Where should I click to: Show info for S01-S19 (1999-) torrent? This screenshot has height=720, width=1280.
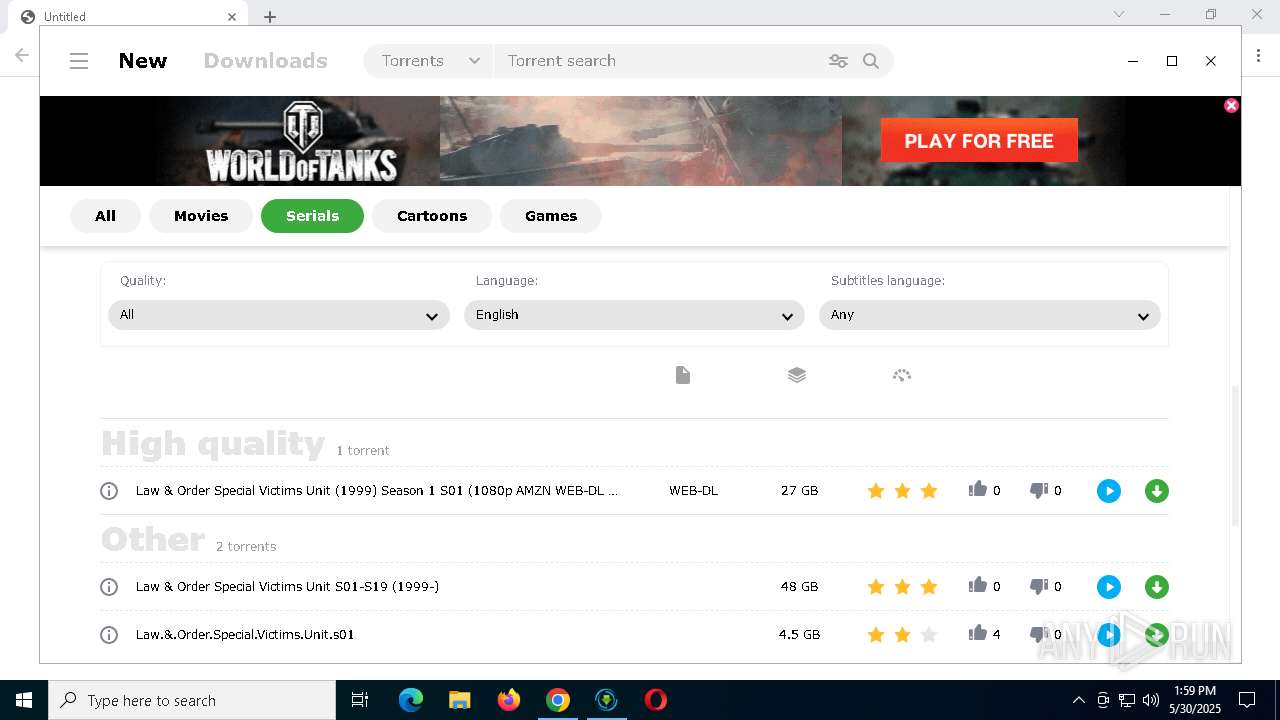tap(109, 587)
